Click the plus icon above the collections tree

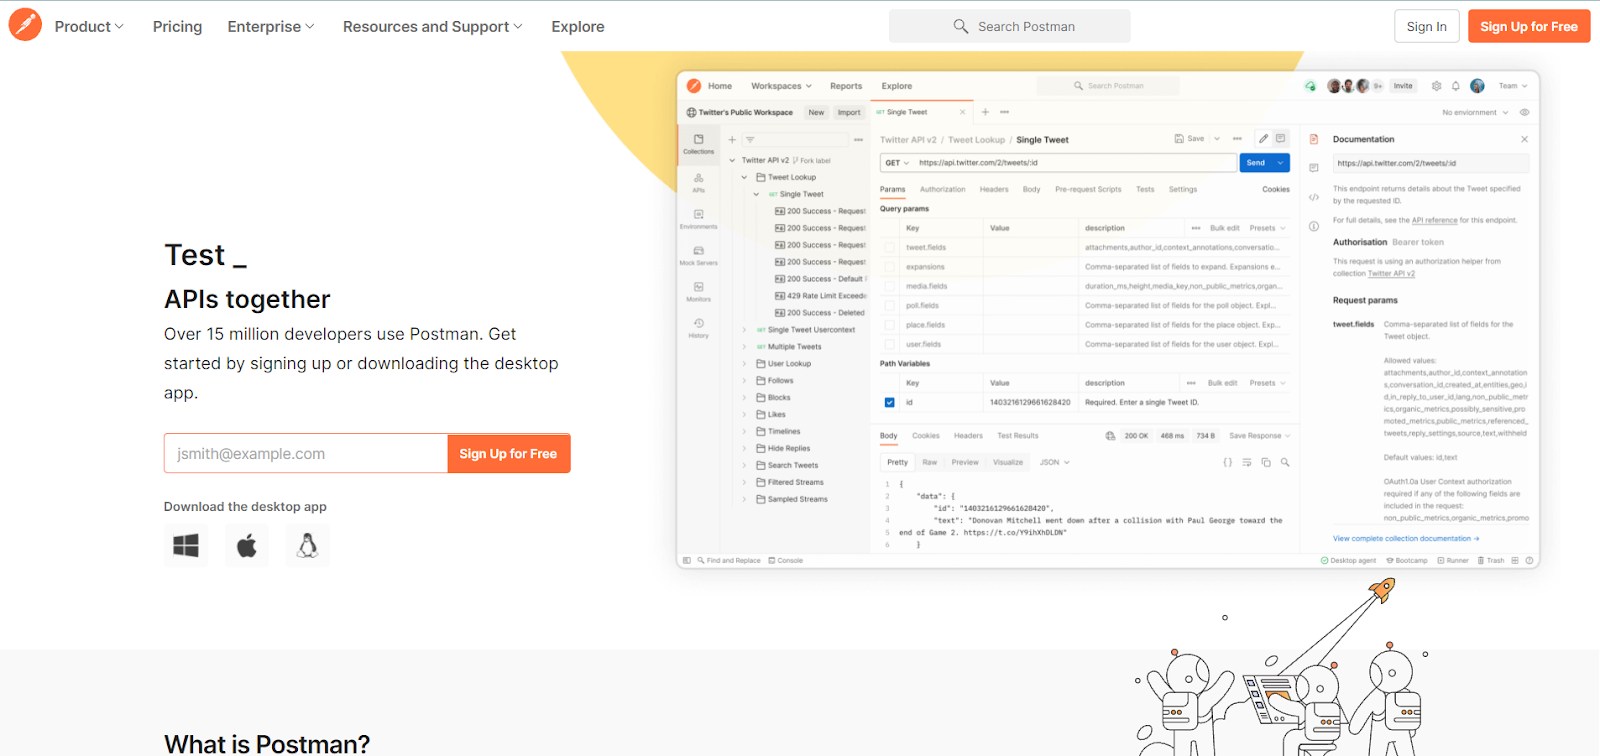[x=732, y=140]
